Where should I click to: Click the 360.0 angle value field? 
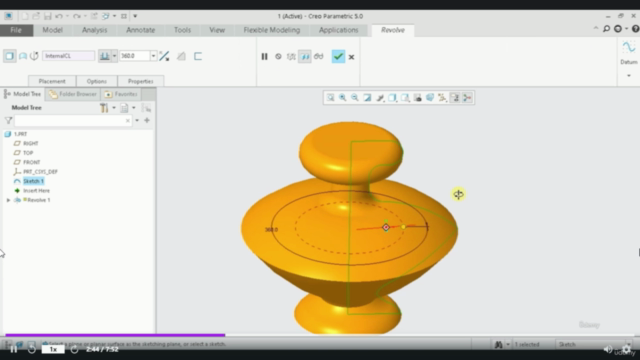(135, 56)
